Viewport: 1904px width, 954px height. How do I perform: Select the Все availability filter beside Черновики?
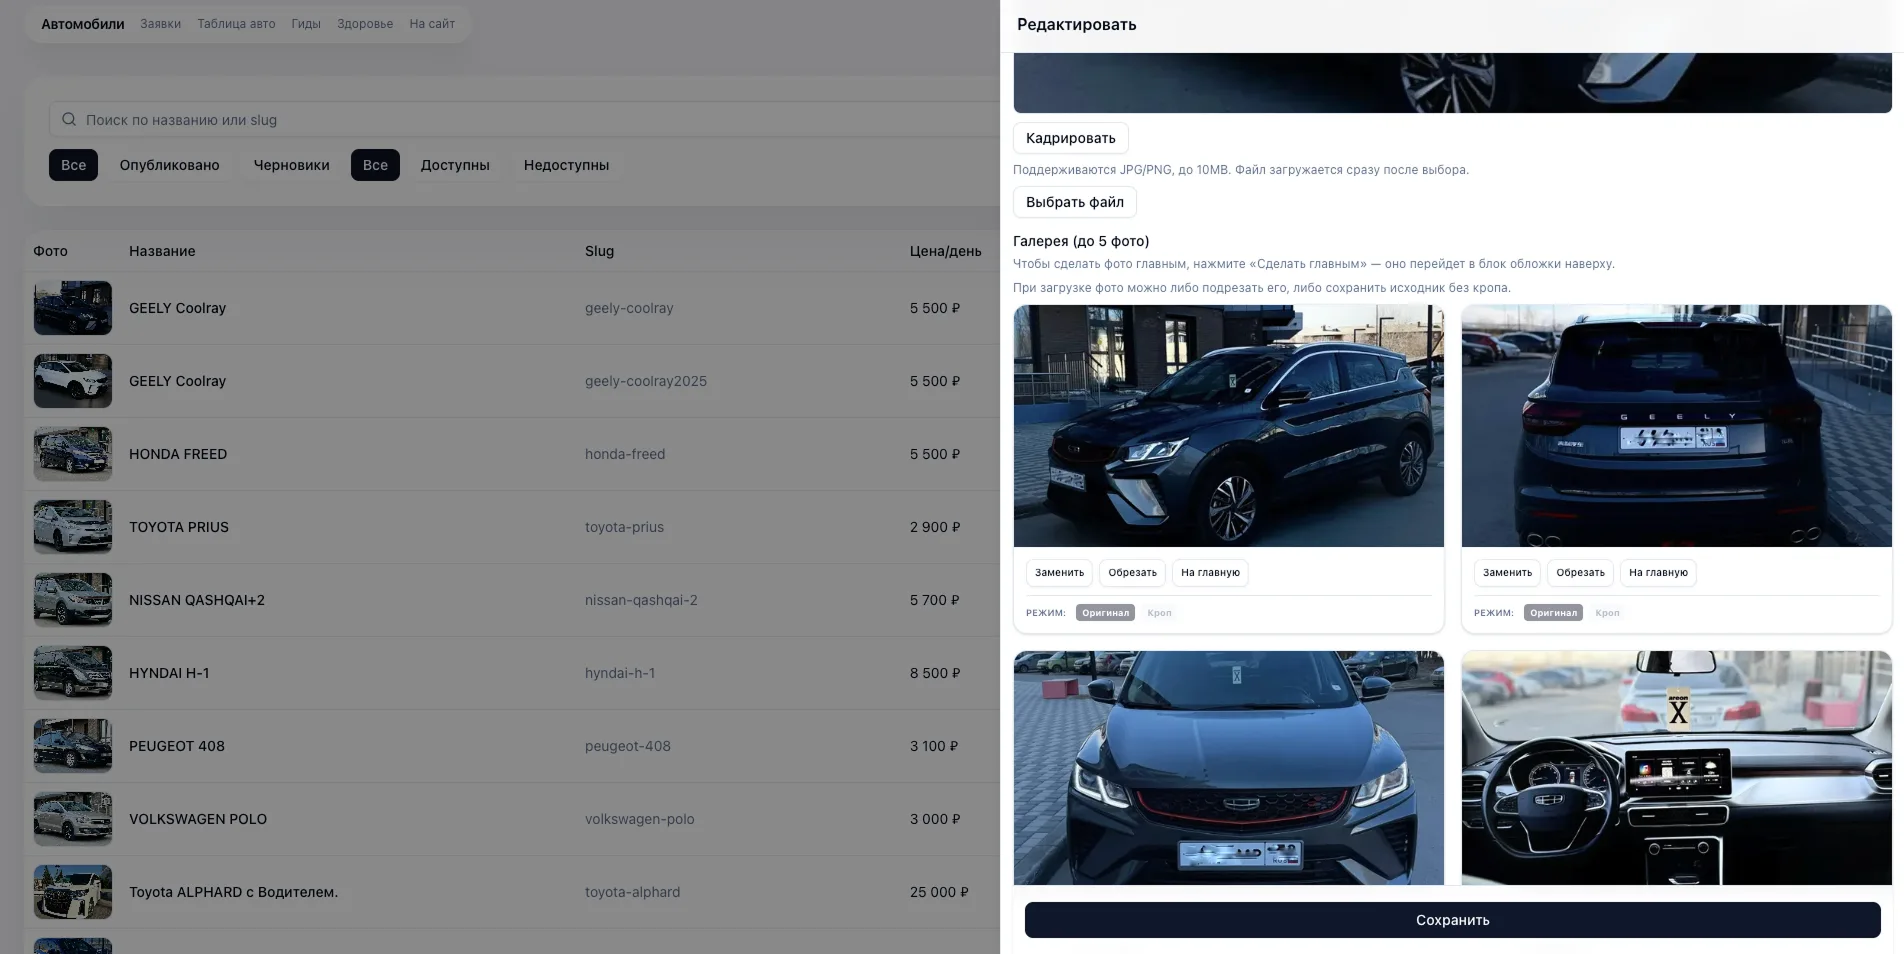click(375, 165)
